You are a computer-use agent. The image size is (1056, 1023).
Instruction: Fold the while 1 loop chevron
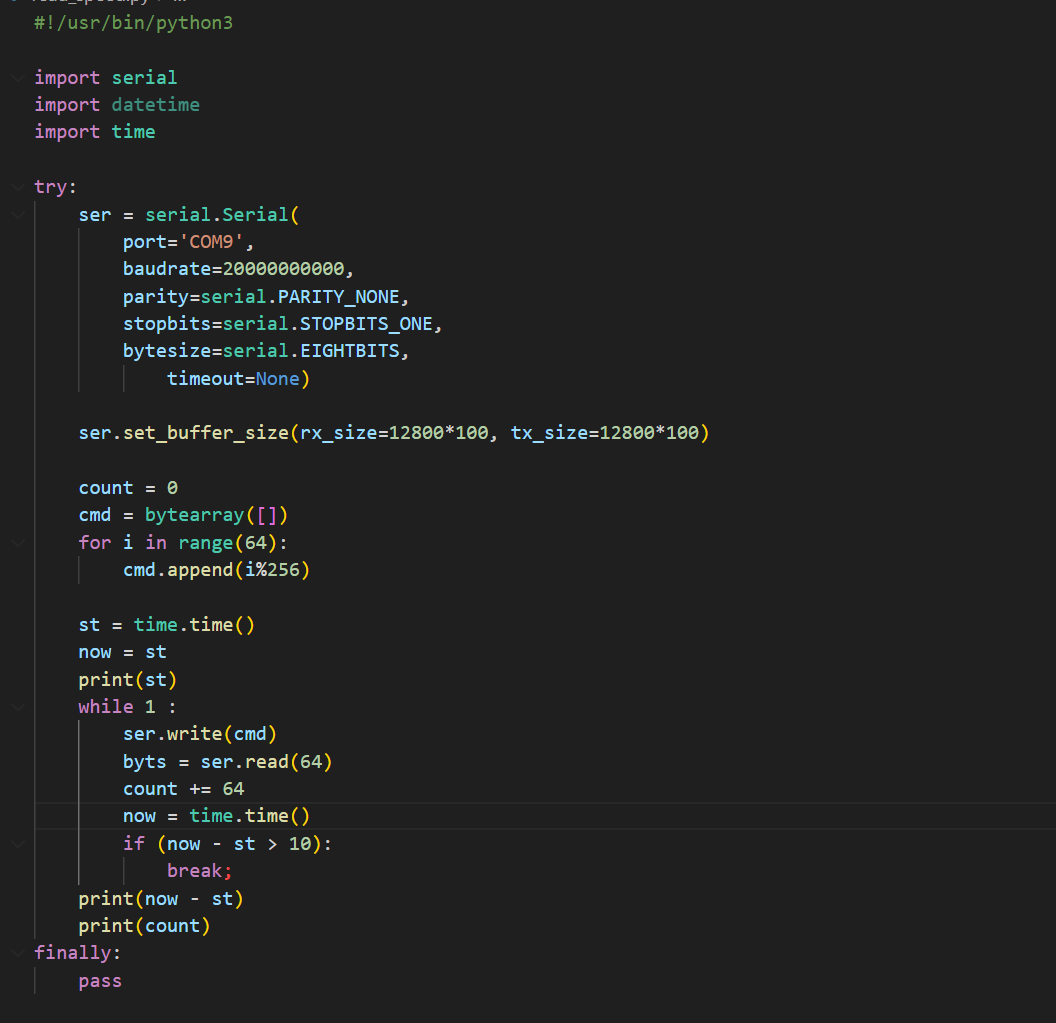tap(18, 706)
